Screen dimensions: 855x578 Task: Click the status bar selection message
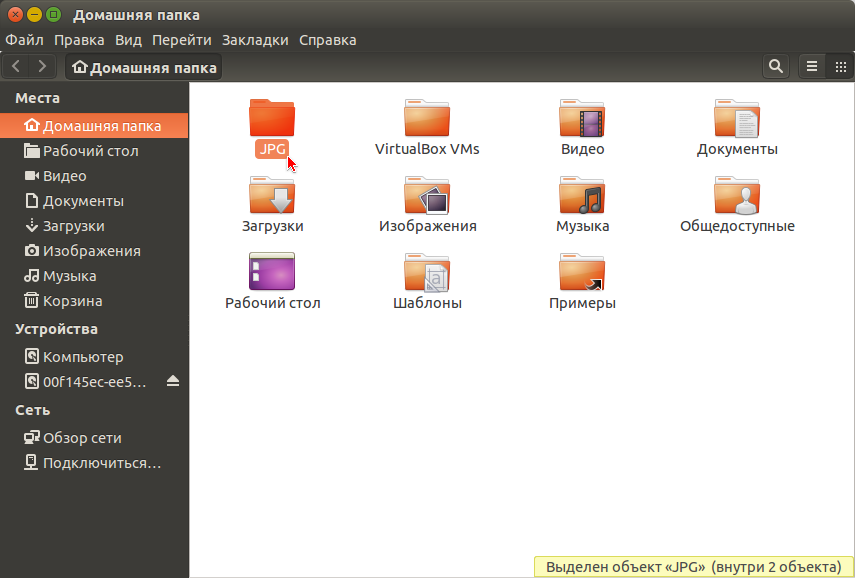[x=694, y=567]
